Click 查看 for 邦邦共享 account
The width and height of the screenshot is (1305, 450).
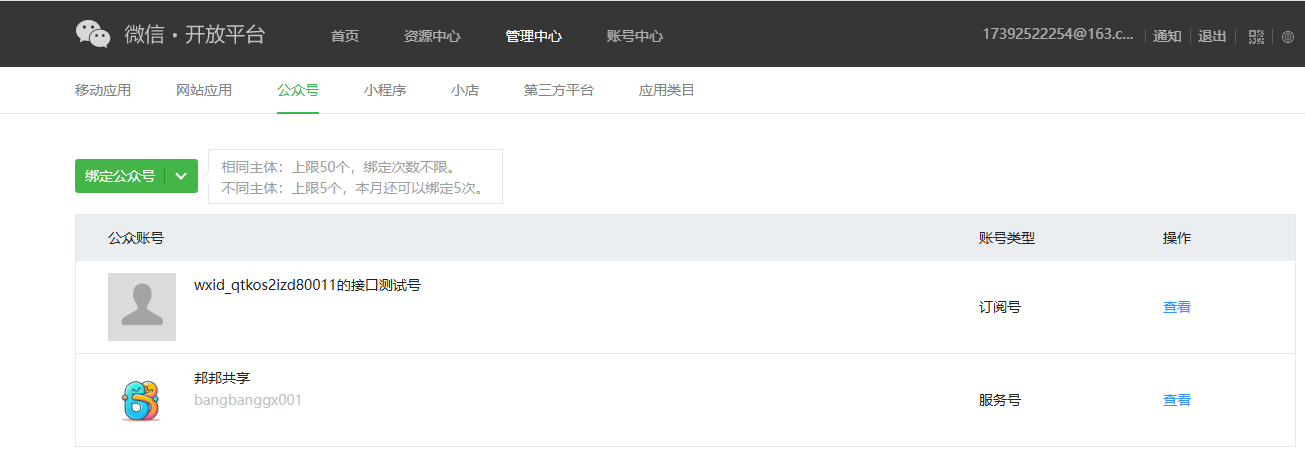tap(1177, 400)
